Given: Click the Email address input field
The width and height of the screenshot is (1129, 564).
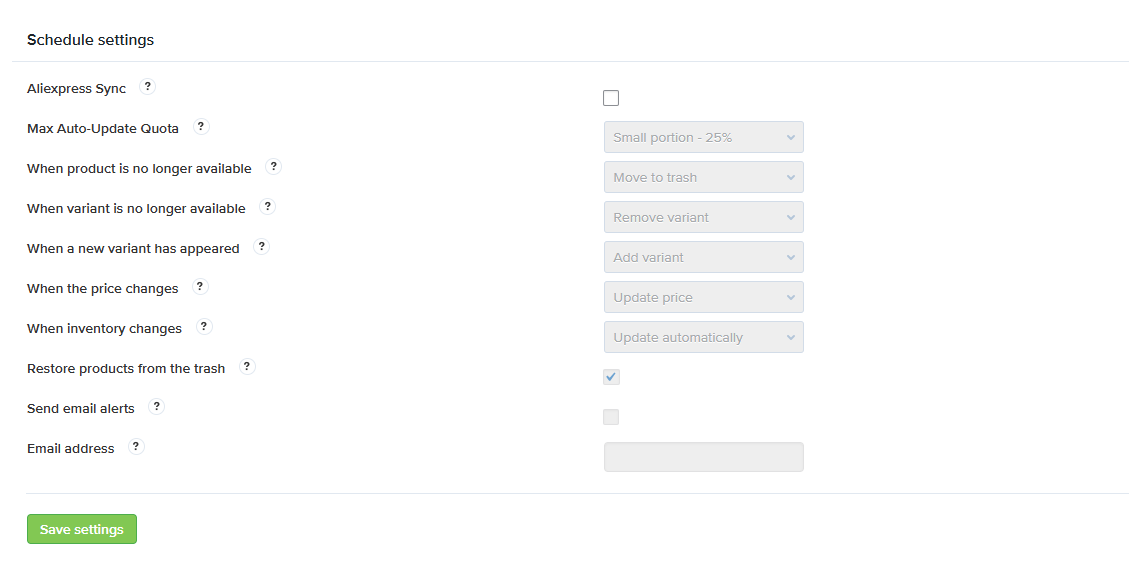Looking at the screenshot, I should [x=703, y=457].
